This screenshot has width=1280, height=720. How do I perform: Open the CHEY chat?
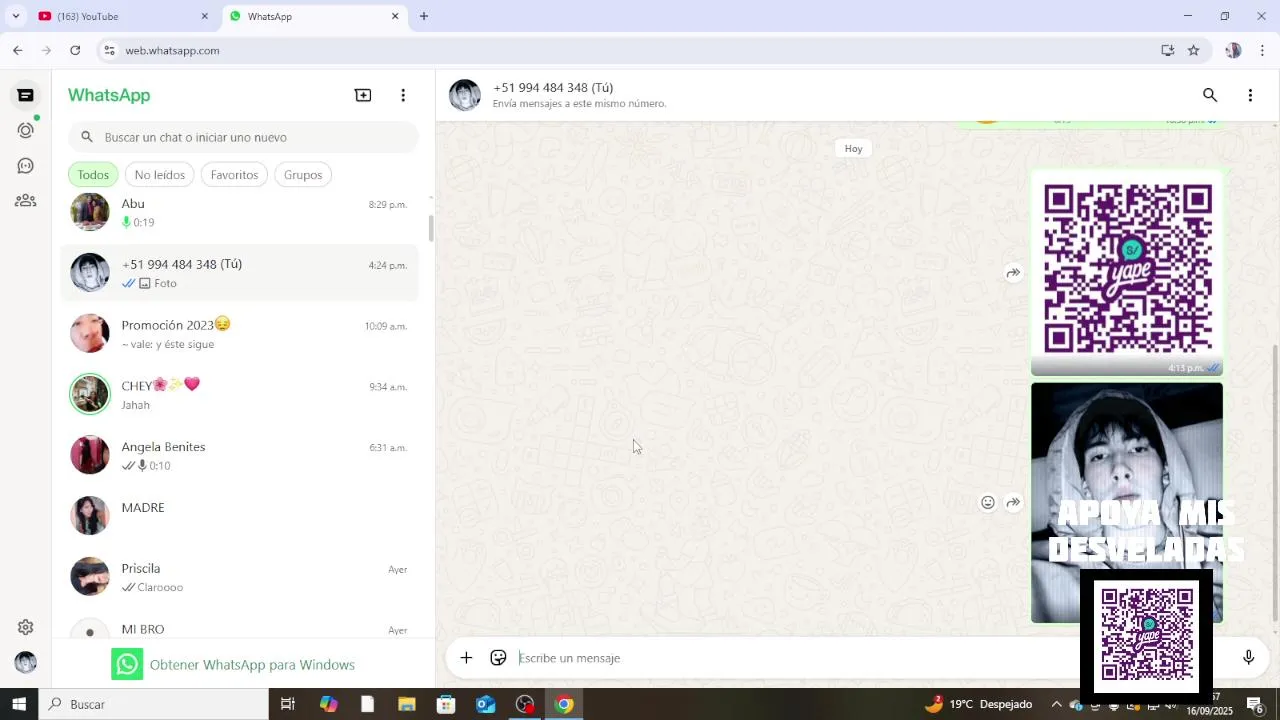coord(240,395)
